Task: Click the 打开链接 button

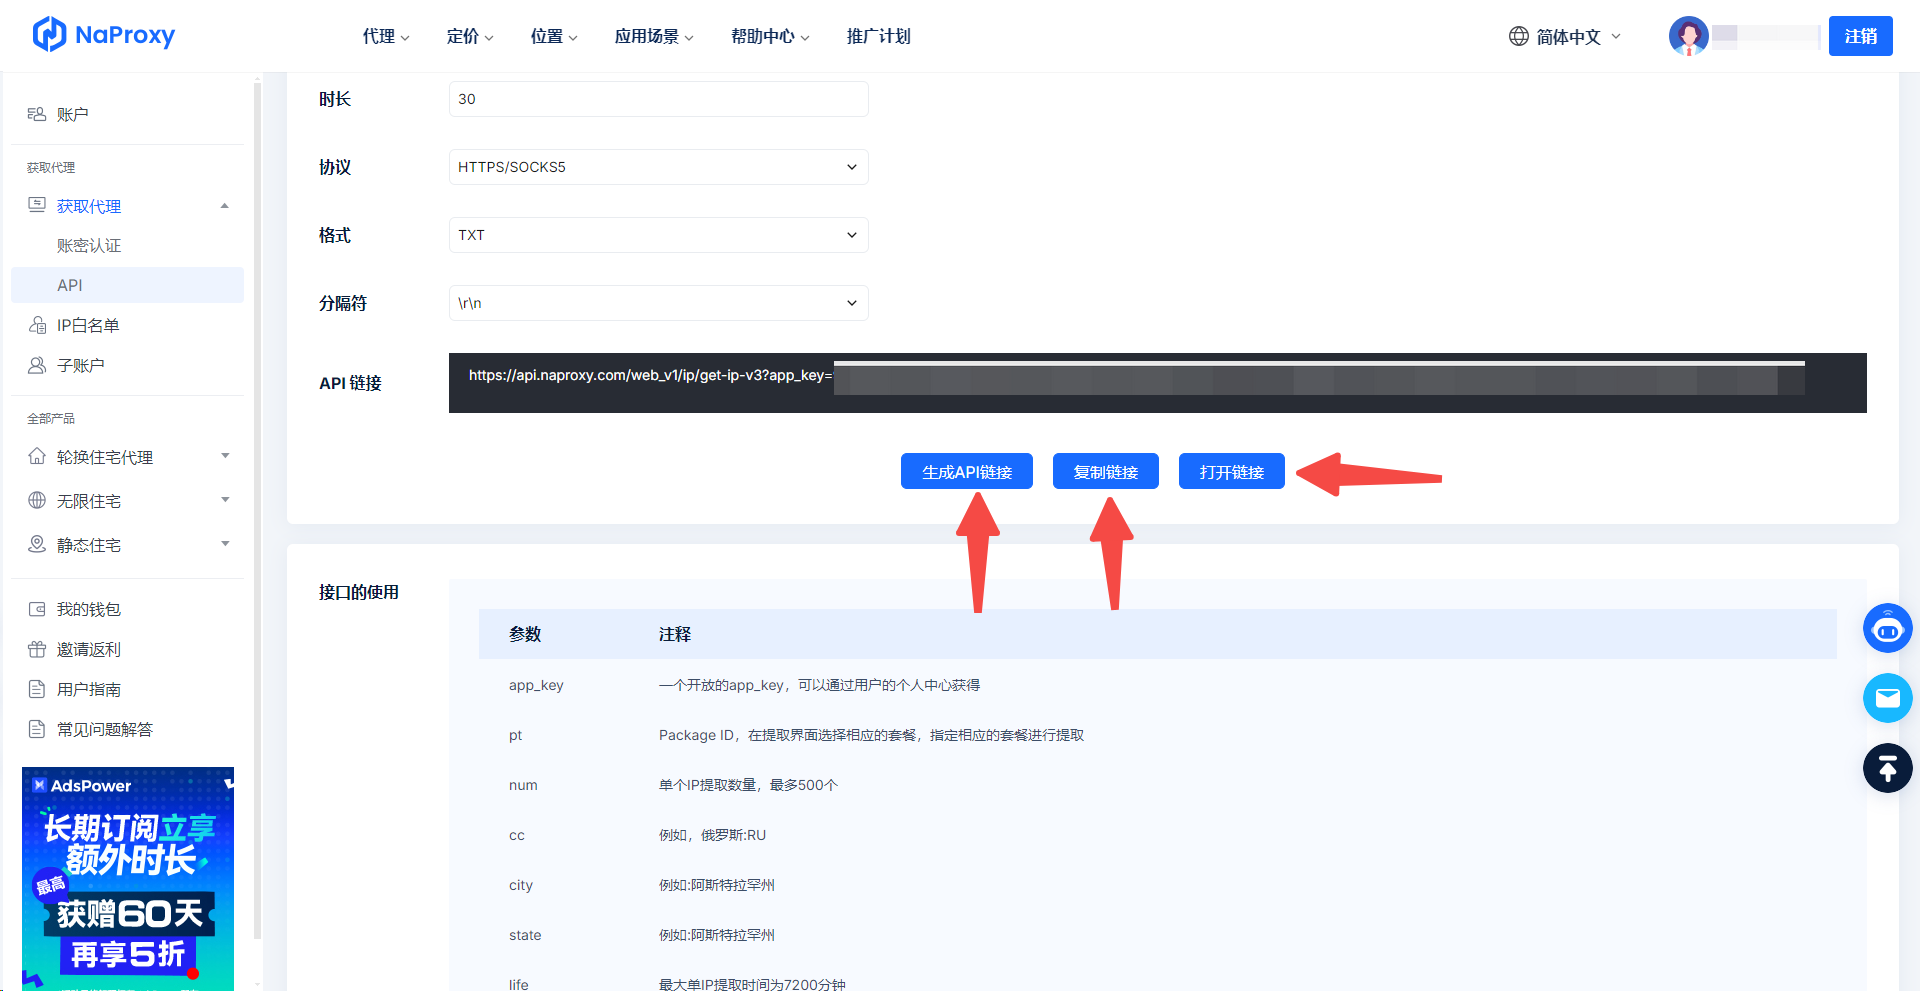Action: 1231,471
